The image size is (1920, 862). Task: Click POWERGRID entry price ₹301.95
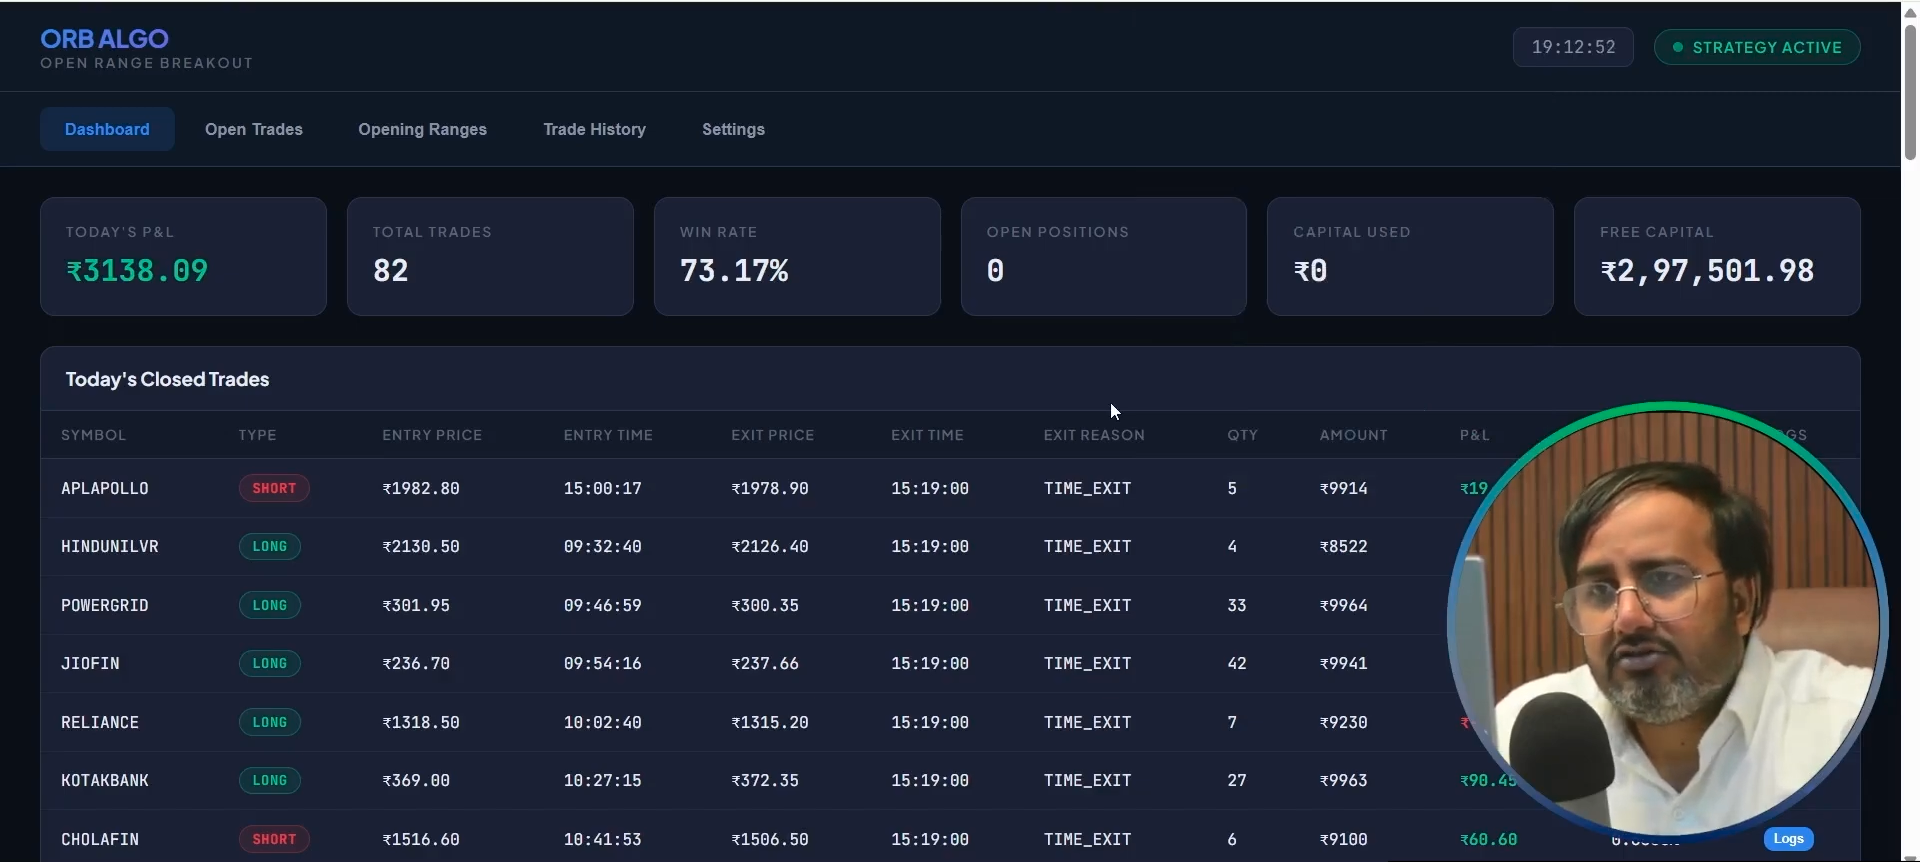tap(416, 605)
